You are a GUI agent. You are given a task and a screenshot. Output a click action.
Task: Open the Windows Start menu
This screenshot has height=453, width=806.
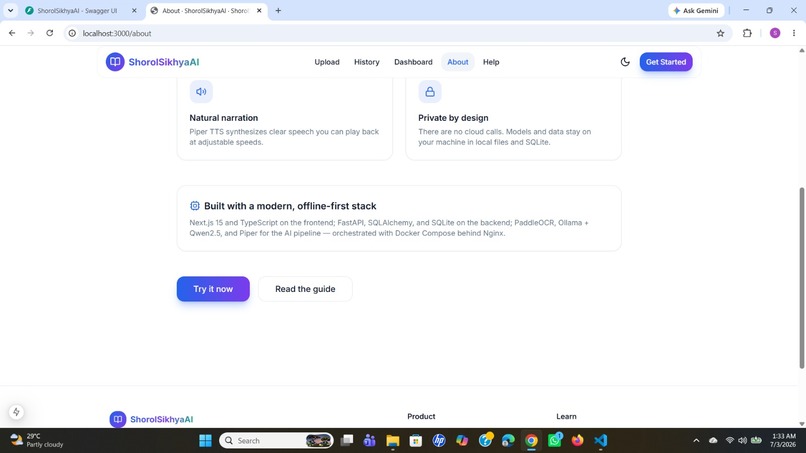pos(205,441)
